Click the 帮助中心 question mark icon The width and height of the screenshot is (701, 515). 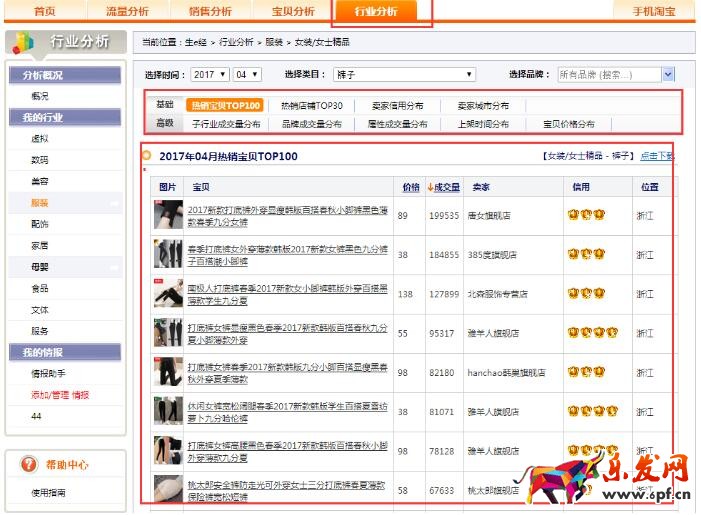pos(29,465)
